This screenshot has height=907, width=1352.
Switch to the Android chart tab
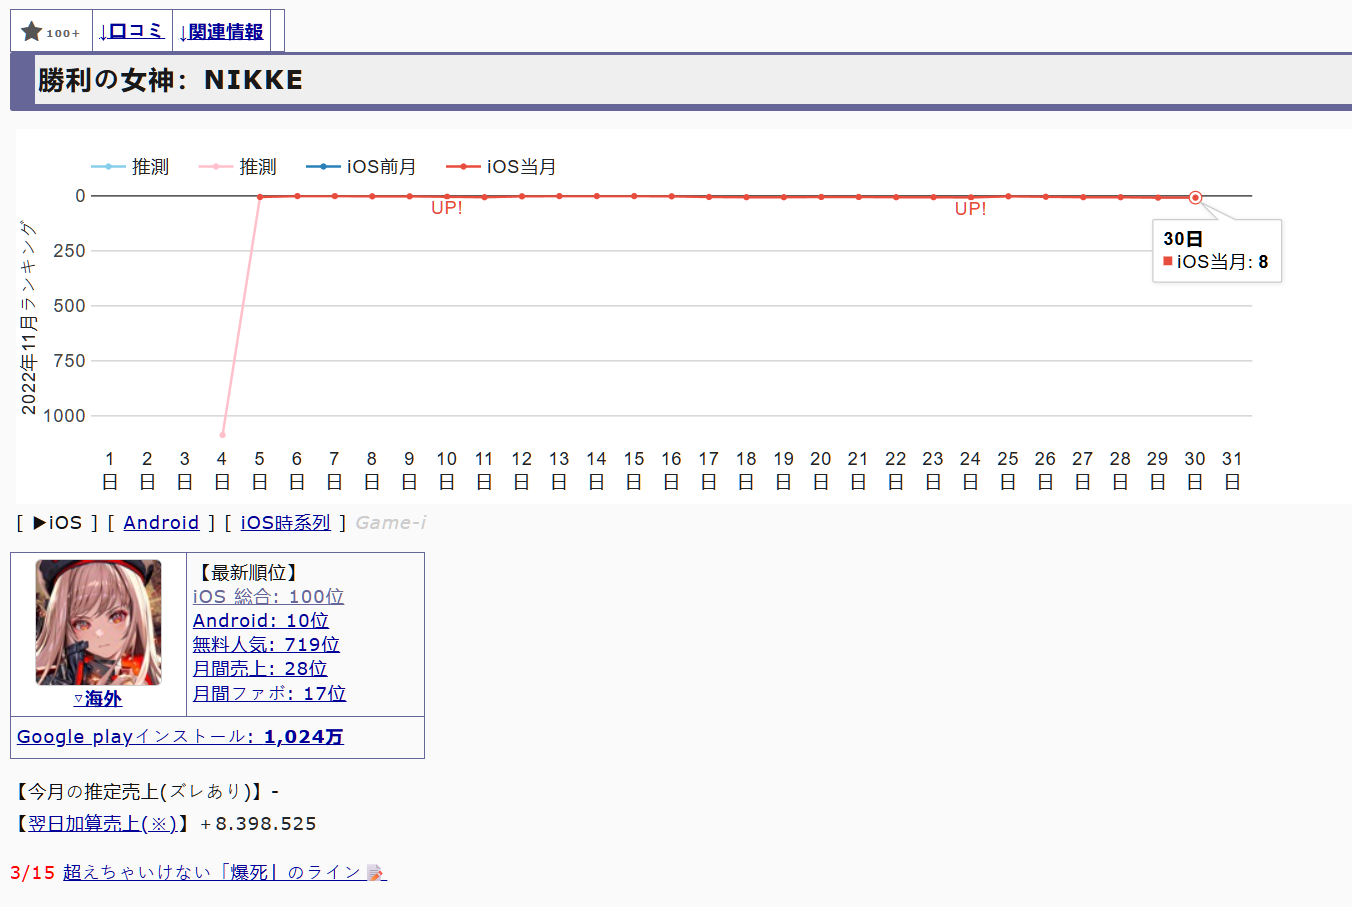pyautogui.click(x=161, y=523)
